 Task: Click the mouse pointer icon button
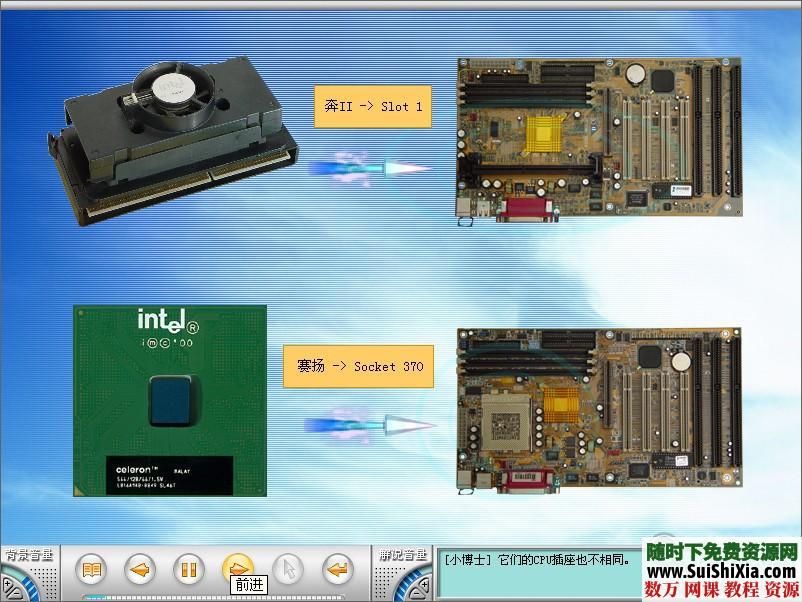[287, 570]
